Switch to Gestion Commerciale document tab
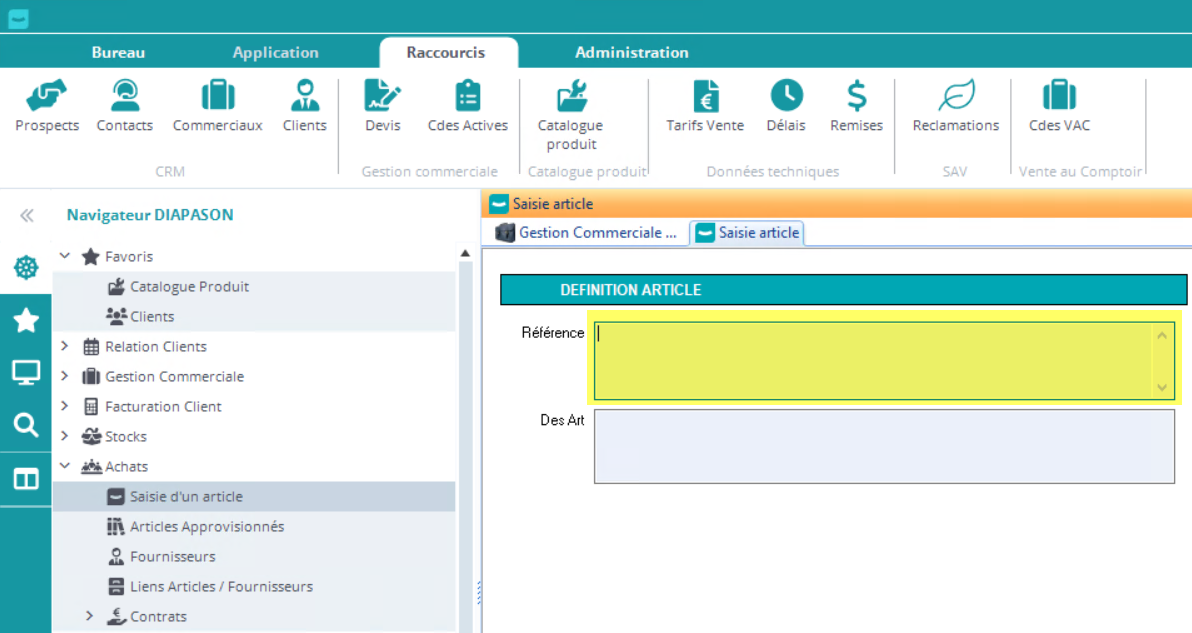The image size is (1192, 633). 587,233
